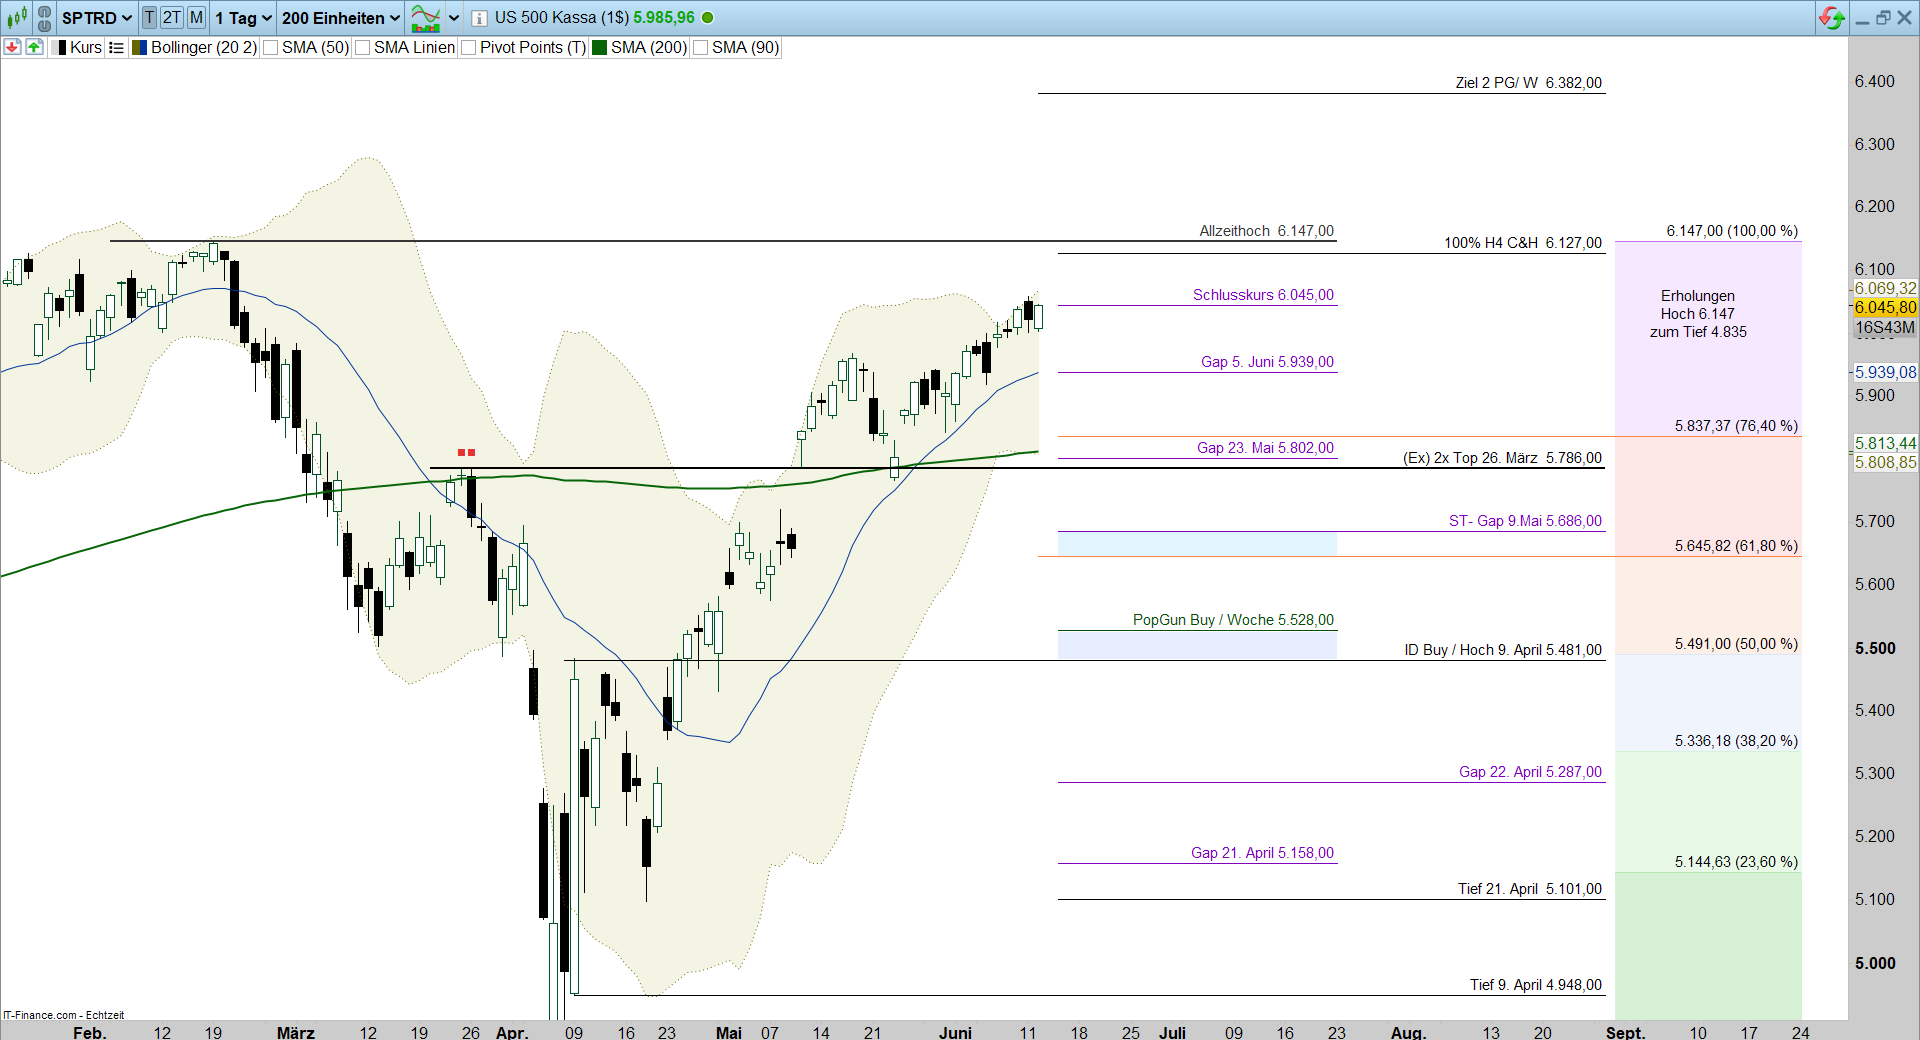
Task: Click the 5.939,08 price axis tag
Action: pyautogui.click(x=1885, y=372)
